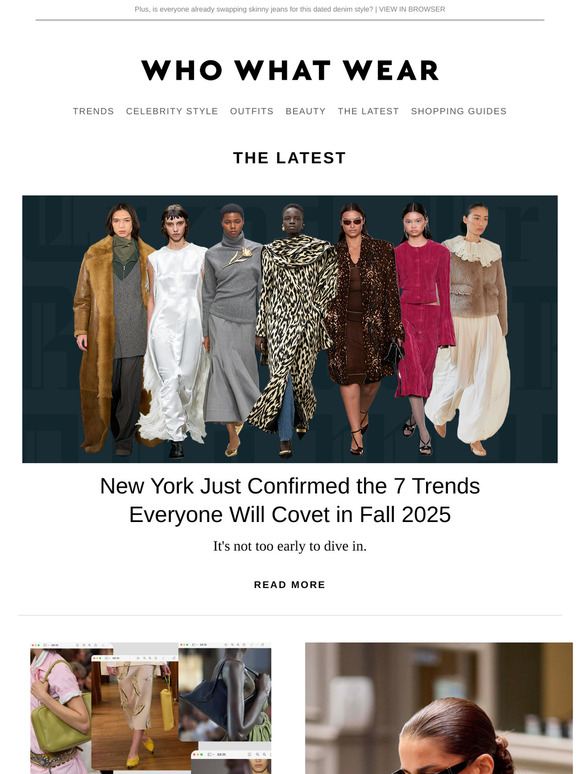580x774 pixels.
Task: Open Shopping Guides navigation link
Action: click(459, 111)
